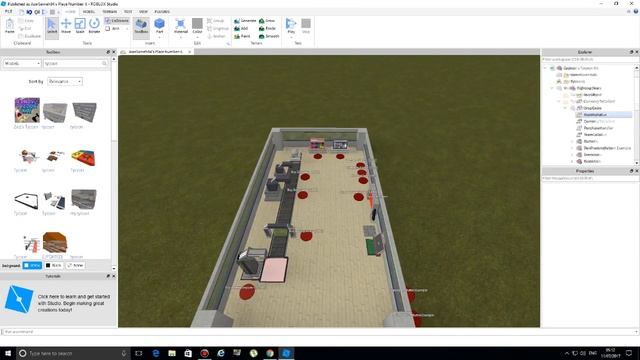Screen dimensions: 640x360
Task: Click the Group button in Edit
Action: click(x=216, y=20)
